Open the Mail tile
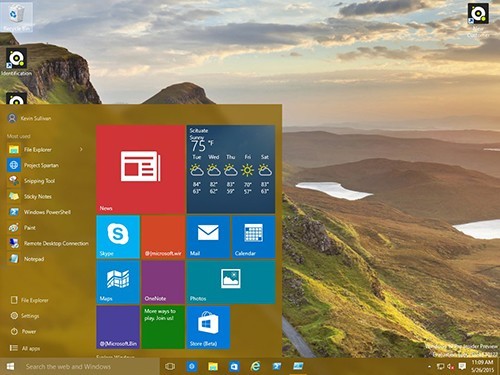This screenshot has height=375, width=500. (208, 237)
